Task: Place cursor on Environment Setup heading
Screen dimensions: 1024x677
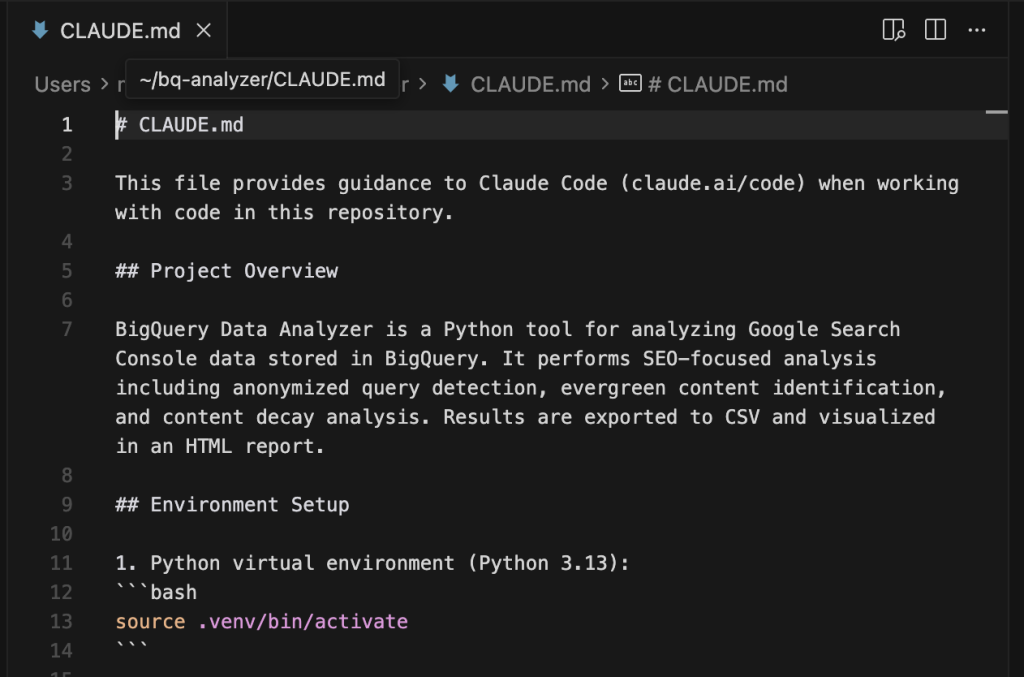Action: pos(249,504)
